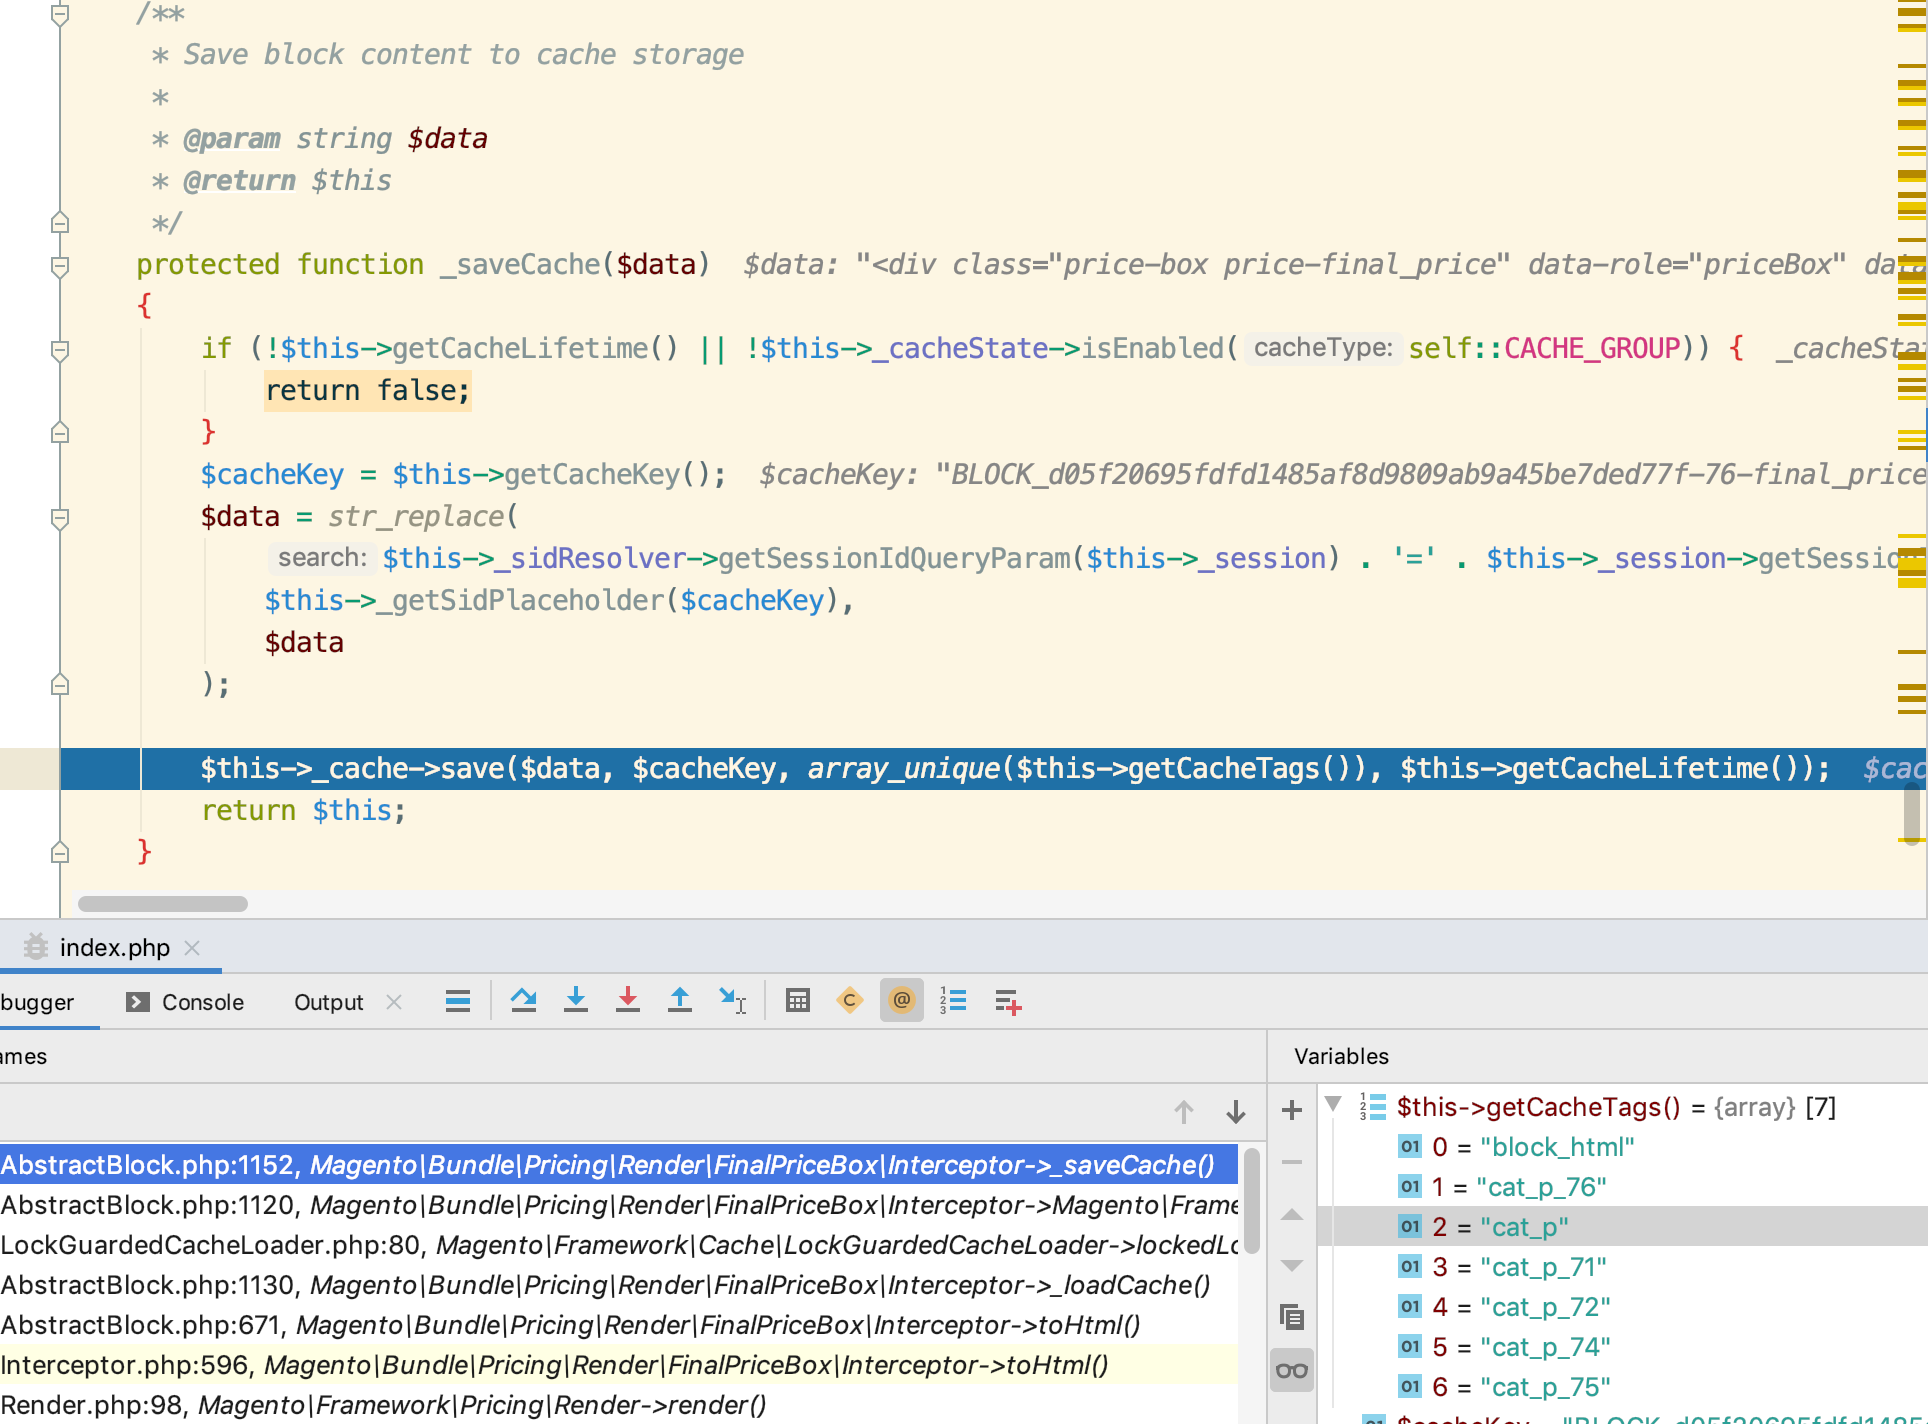Select array item 6 = "cat_p_75"

coord(1622,1387)
